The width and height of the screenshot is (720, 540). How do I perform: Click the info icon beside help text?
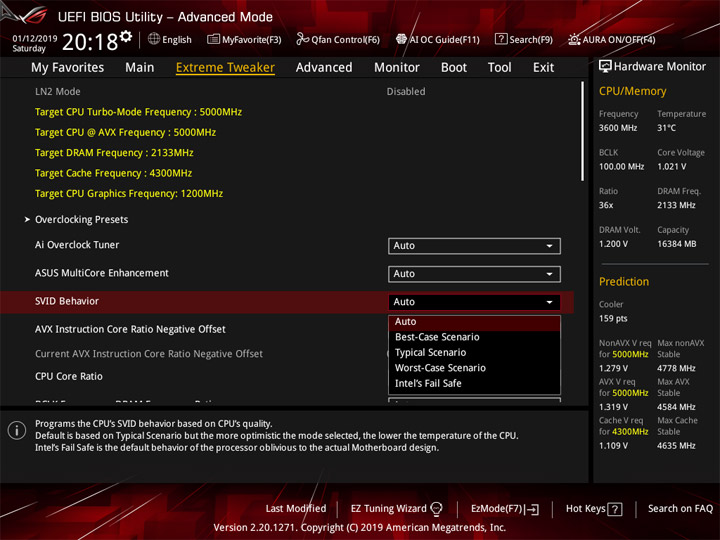click(x=17, y=431)
